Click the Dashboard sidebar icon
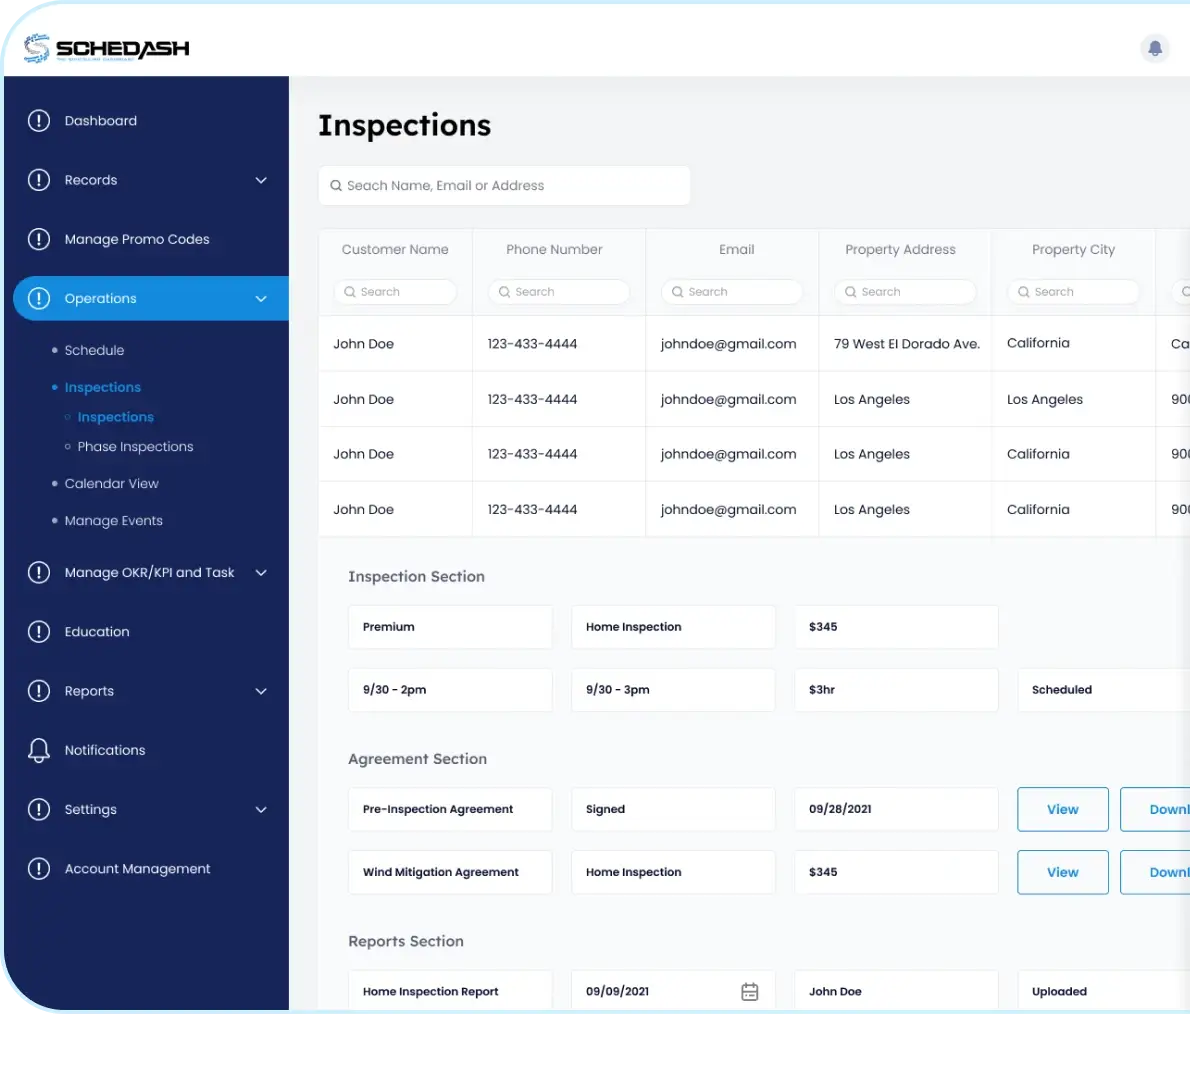 (x=39, y=121)
